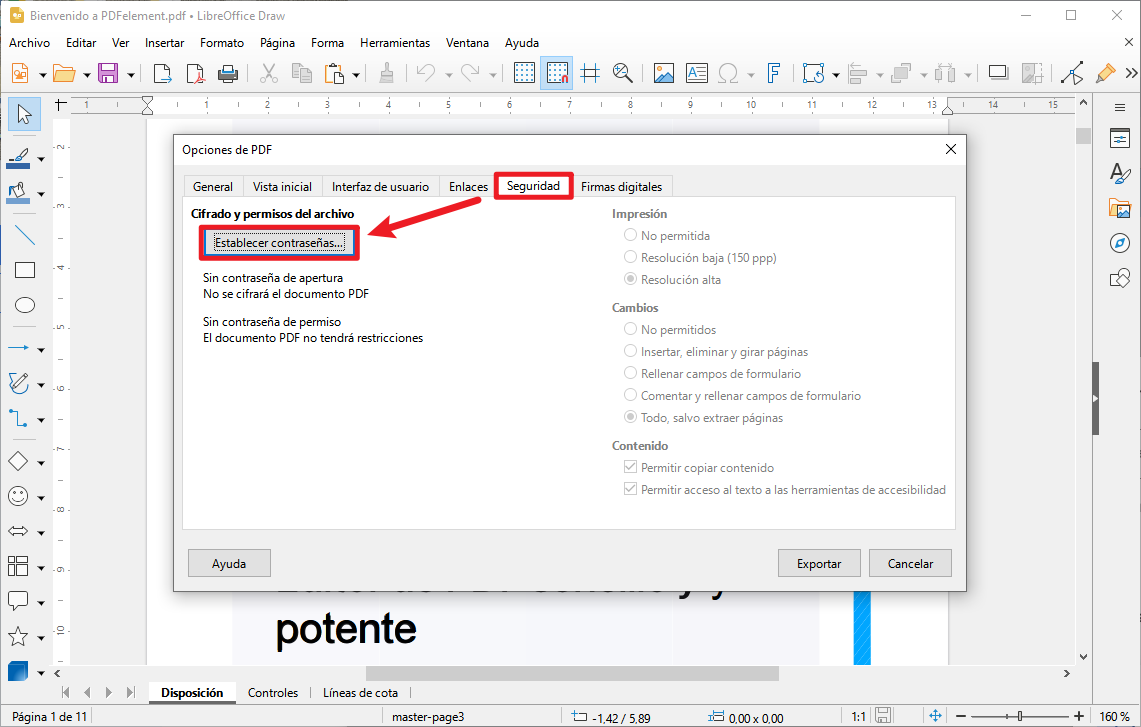1141x727 pixels.
Task: Open the Archivo menu
Action: 29,43
